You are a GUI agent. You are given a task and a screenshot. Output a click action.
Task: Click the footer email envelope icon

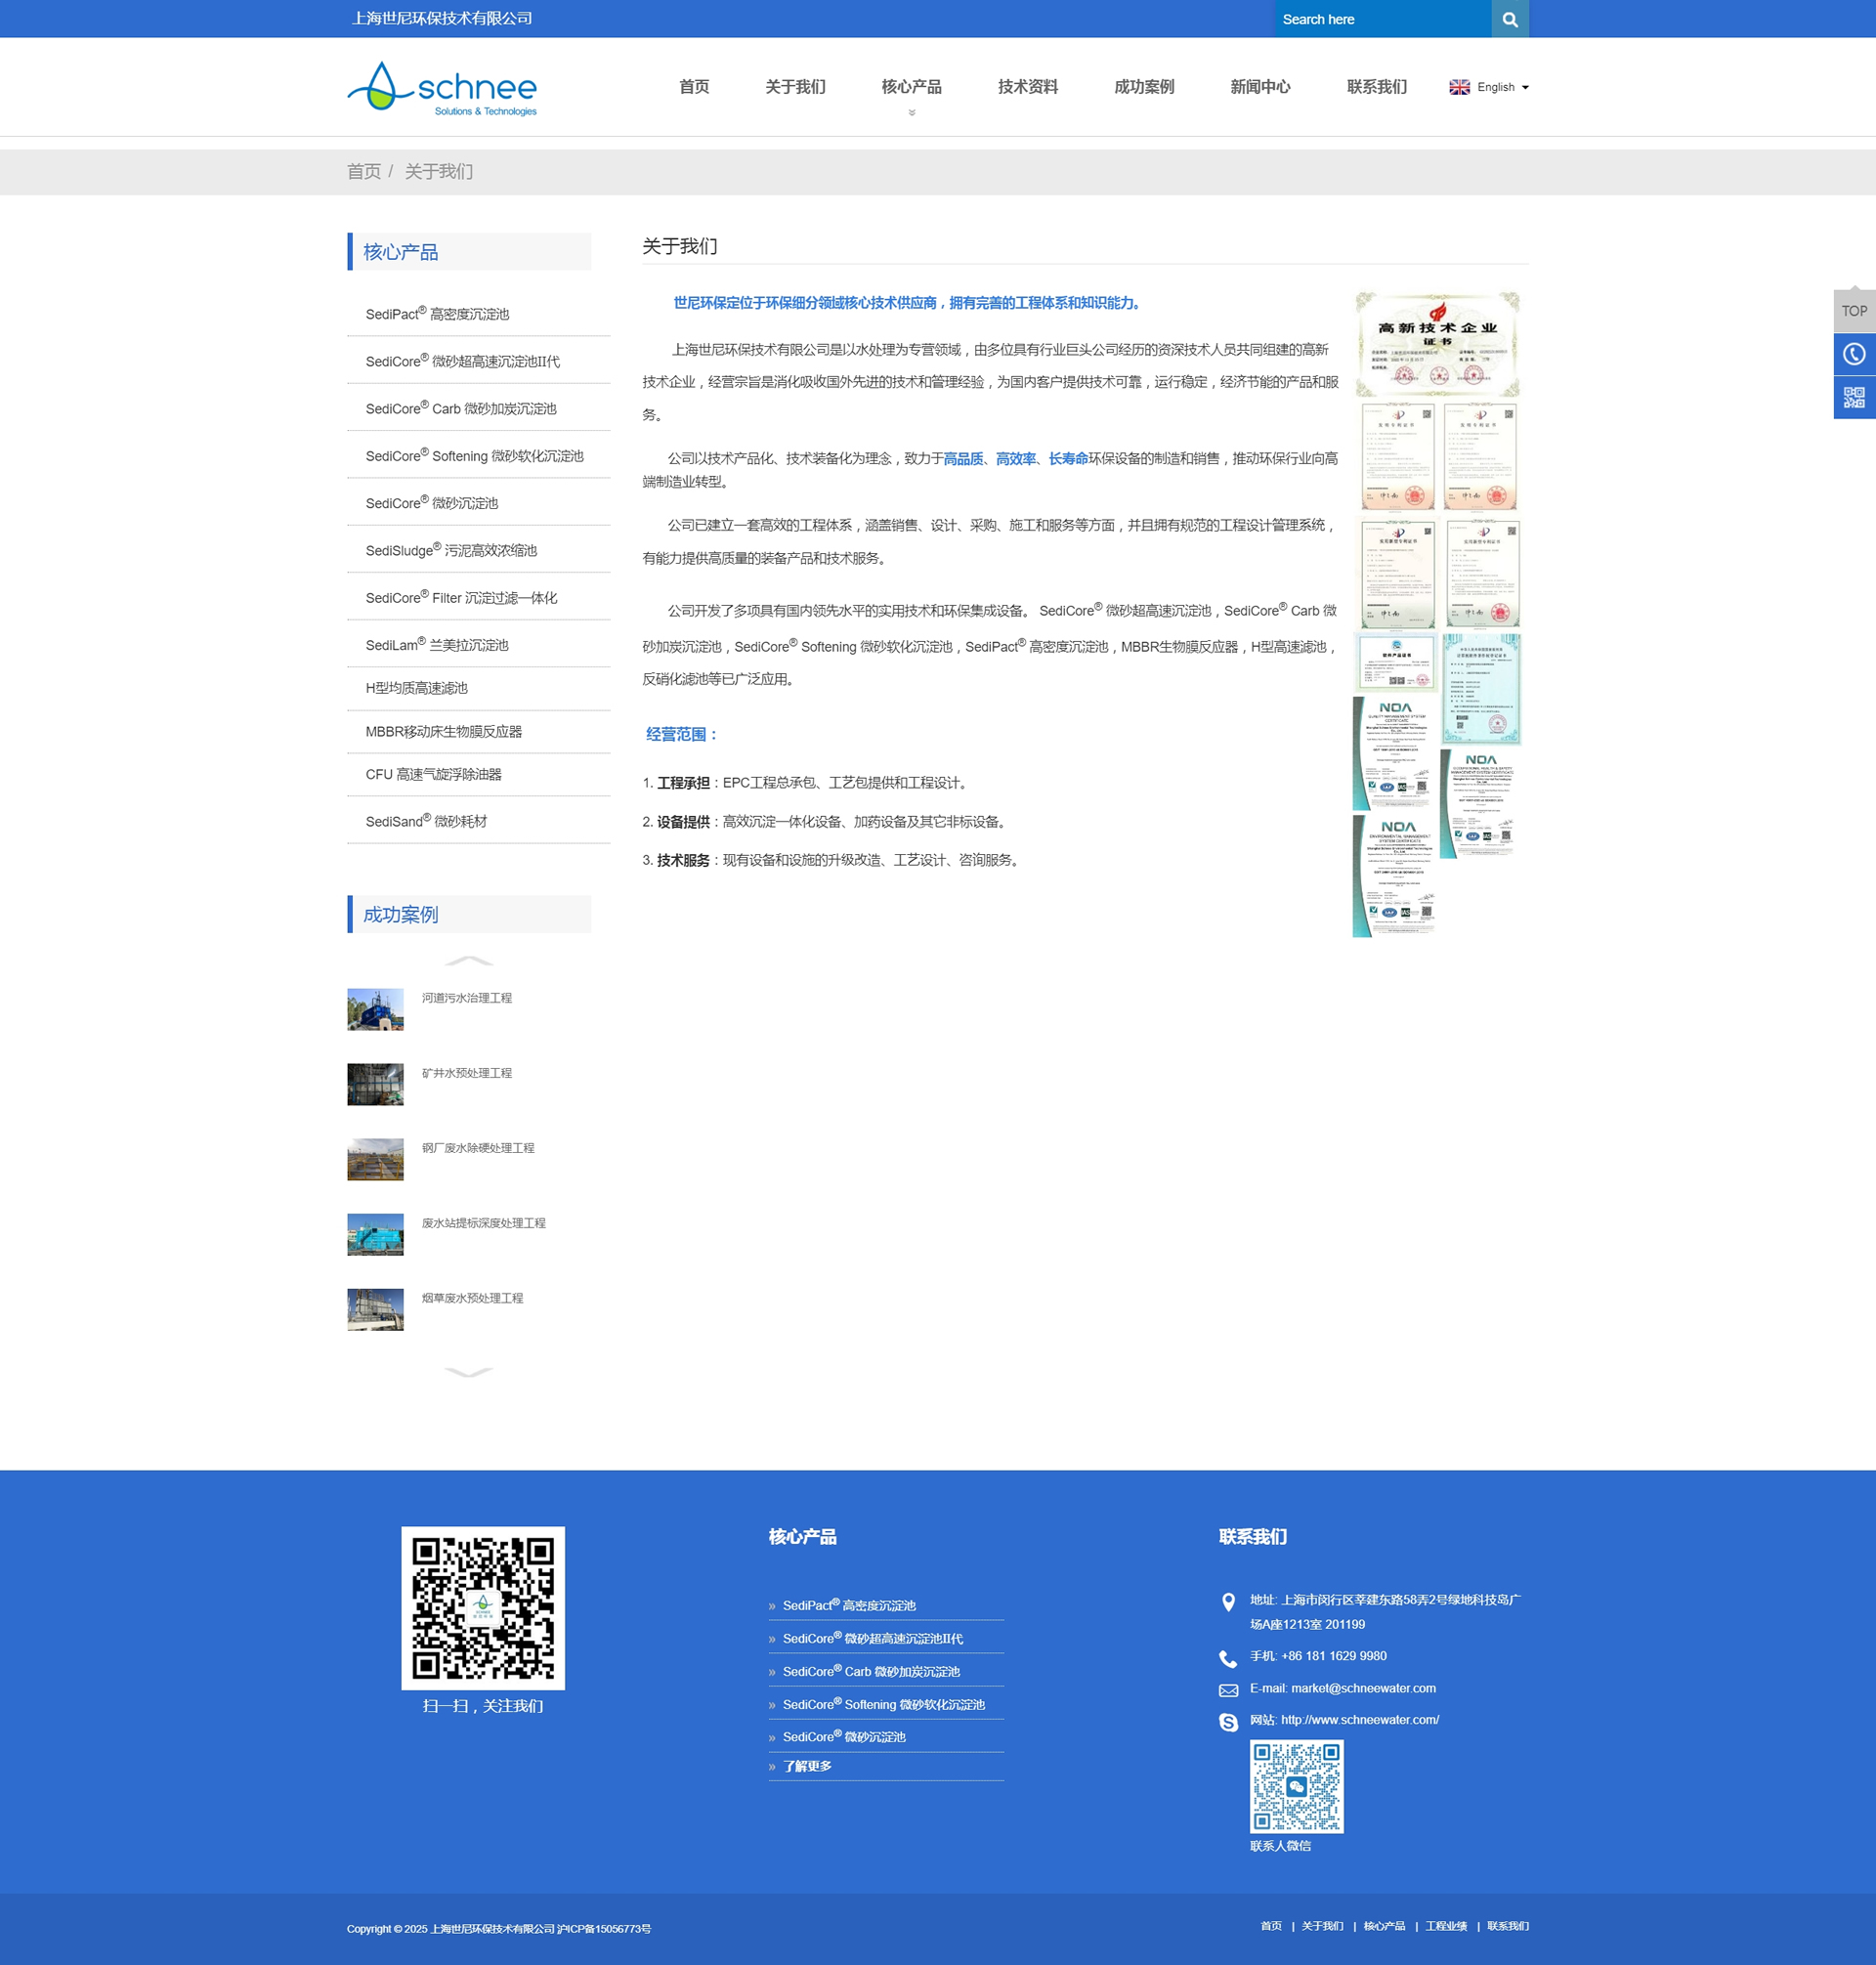tap(1228, 1691)
